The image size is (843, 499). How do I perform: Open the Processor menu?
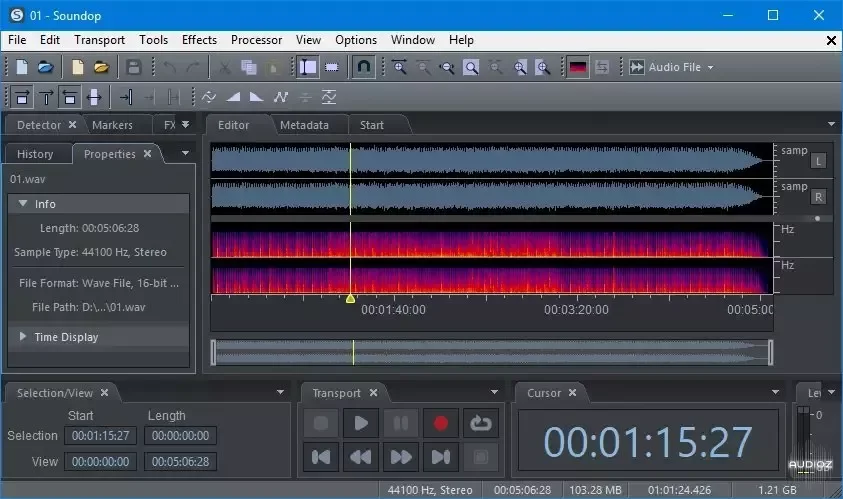(x=256, y=40)
